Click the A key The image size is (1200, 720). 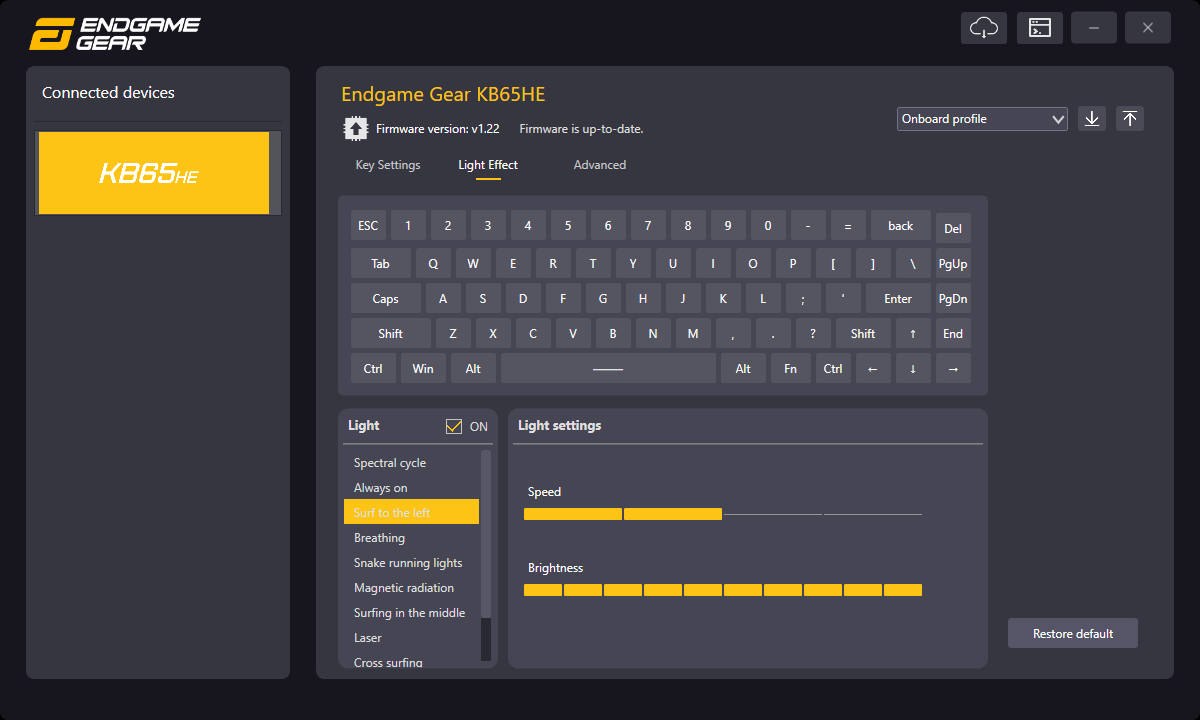pyautogui.click(x=443, y=299)
